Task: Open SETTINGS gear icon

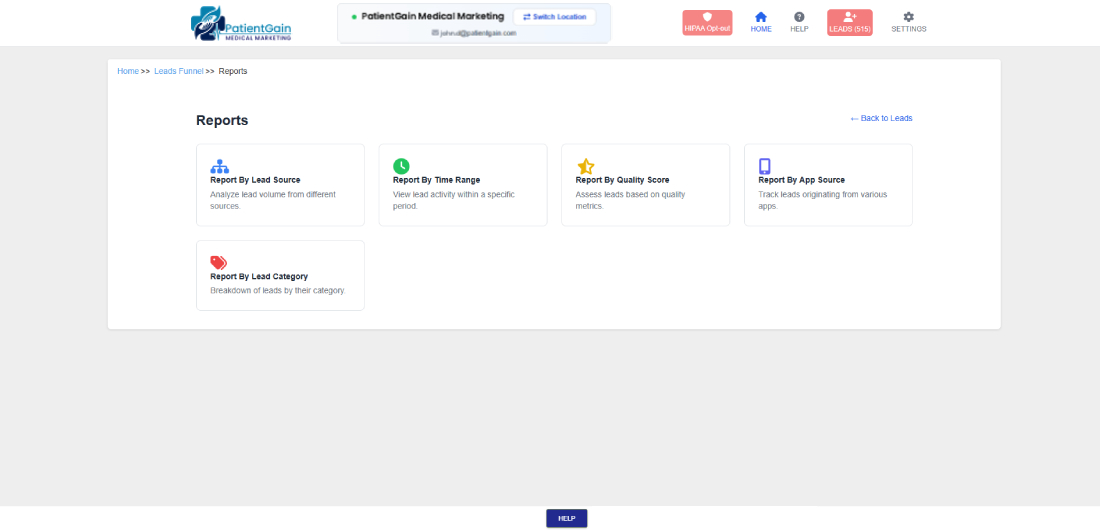Action: (908, 22)
